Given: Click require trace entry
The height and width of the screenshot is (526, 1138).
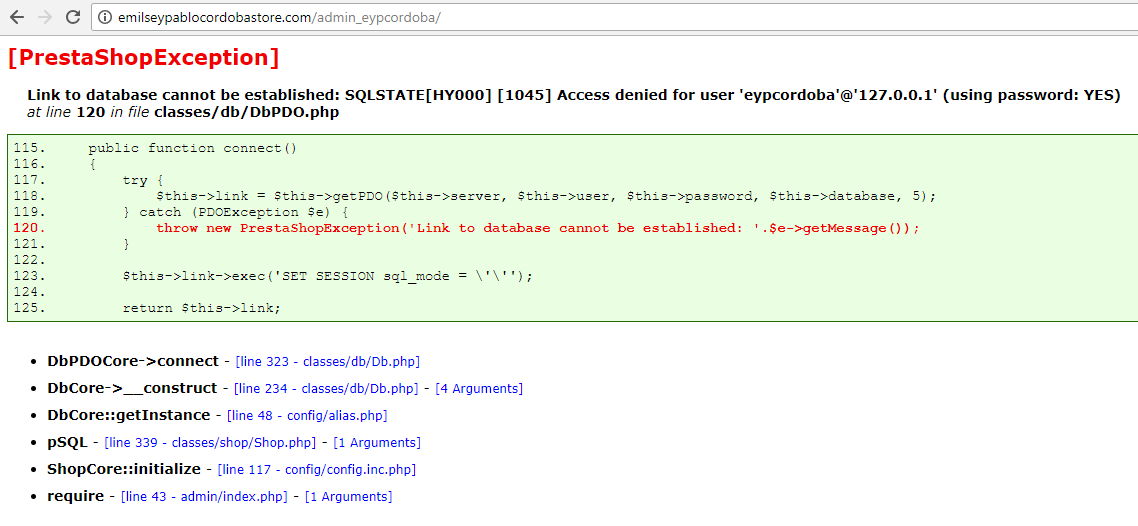Looking at the screenshot, I should coord(75,497).
